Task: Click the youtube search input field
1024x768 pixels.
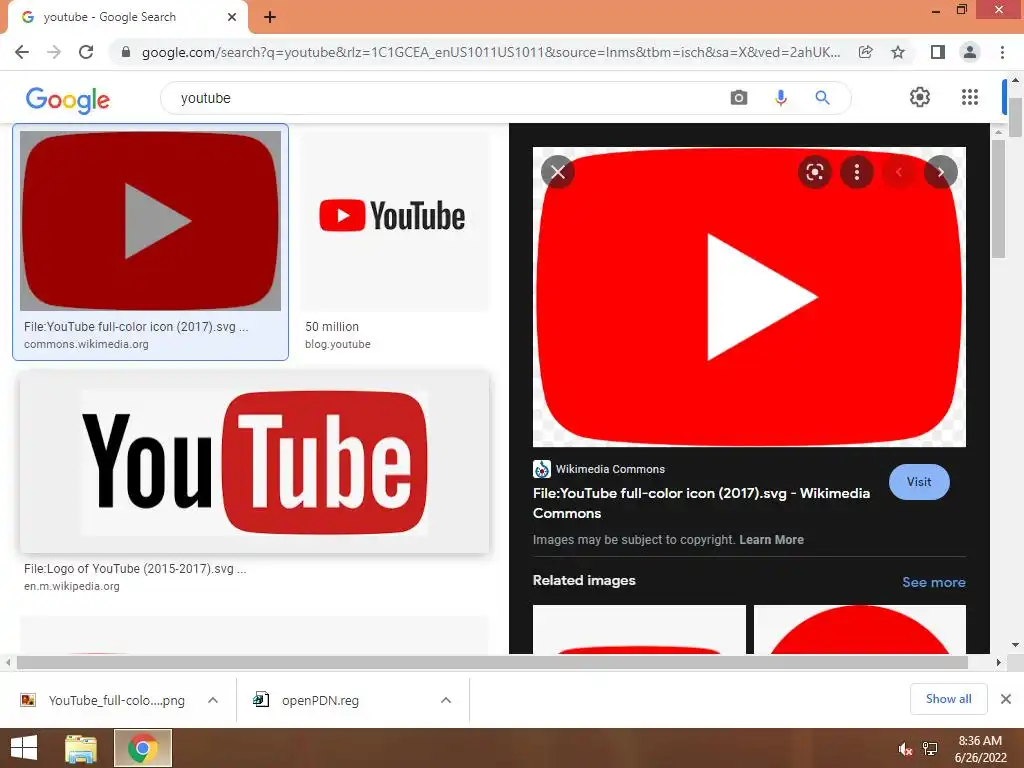Action: point(444,98)
